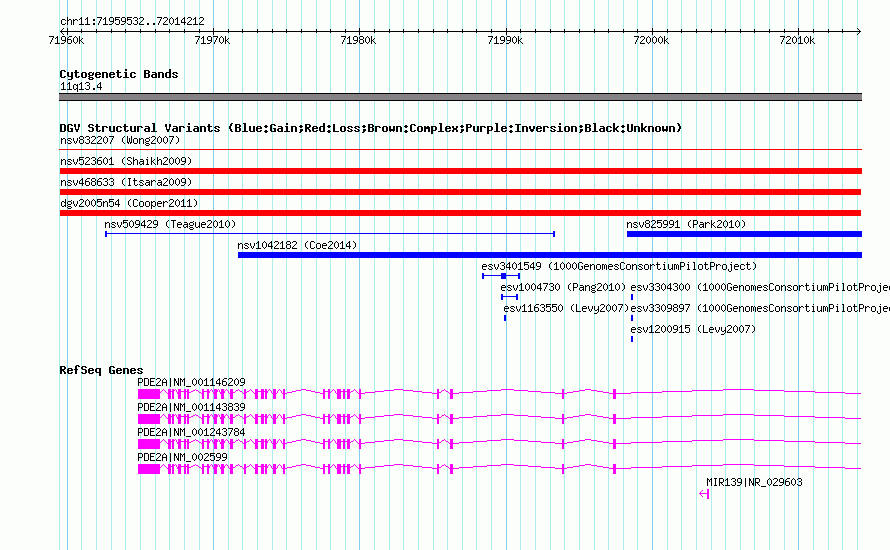This screenshot has width=890, height=550.
Task: Open the nsv509429 (Teague2010) label
Action: (170, 224)
